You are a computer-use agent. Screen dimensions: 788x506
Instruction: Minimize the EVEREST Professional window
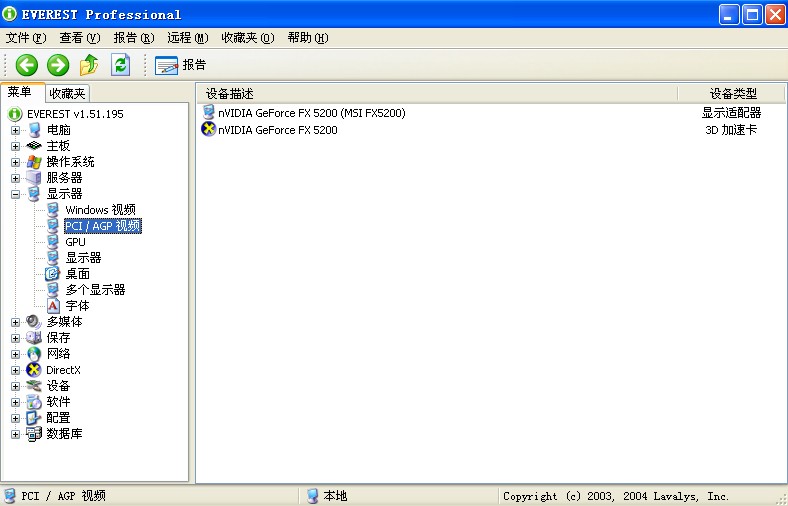point(729,15)
